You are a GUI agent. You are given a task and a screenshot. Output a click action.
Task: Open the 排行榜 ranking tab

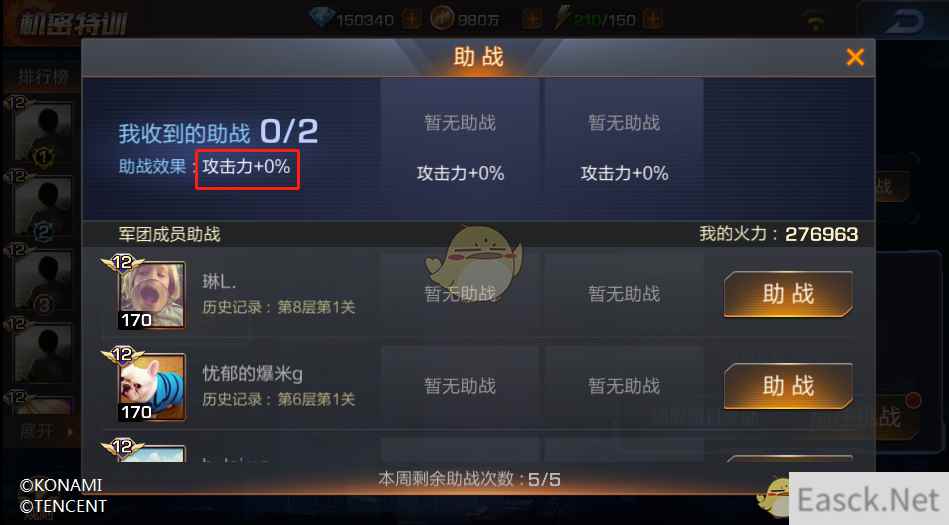coord(44,78)
